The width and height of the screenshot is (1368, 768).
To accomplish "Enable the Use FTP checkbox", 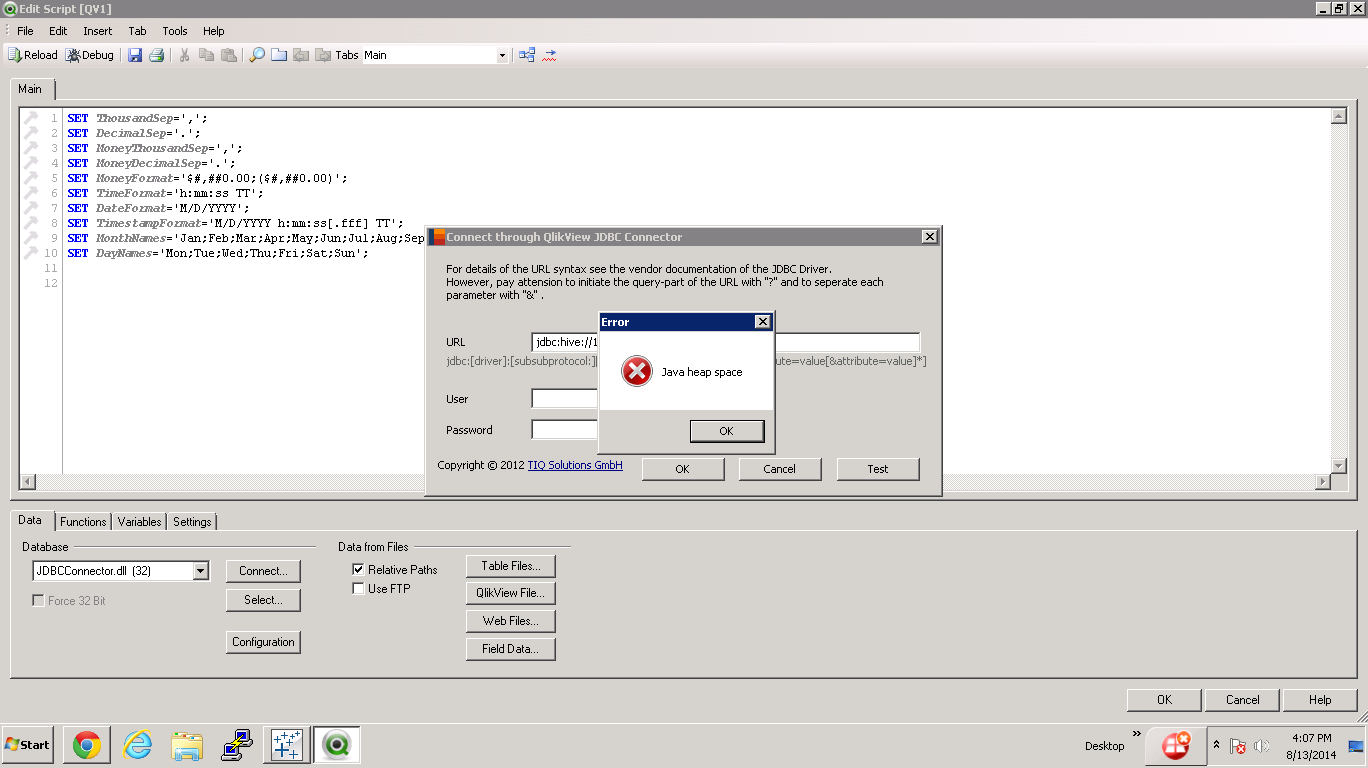I will coord(358,589).
